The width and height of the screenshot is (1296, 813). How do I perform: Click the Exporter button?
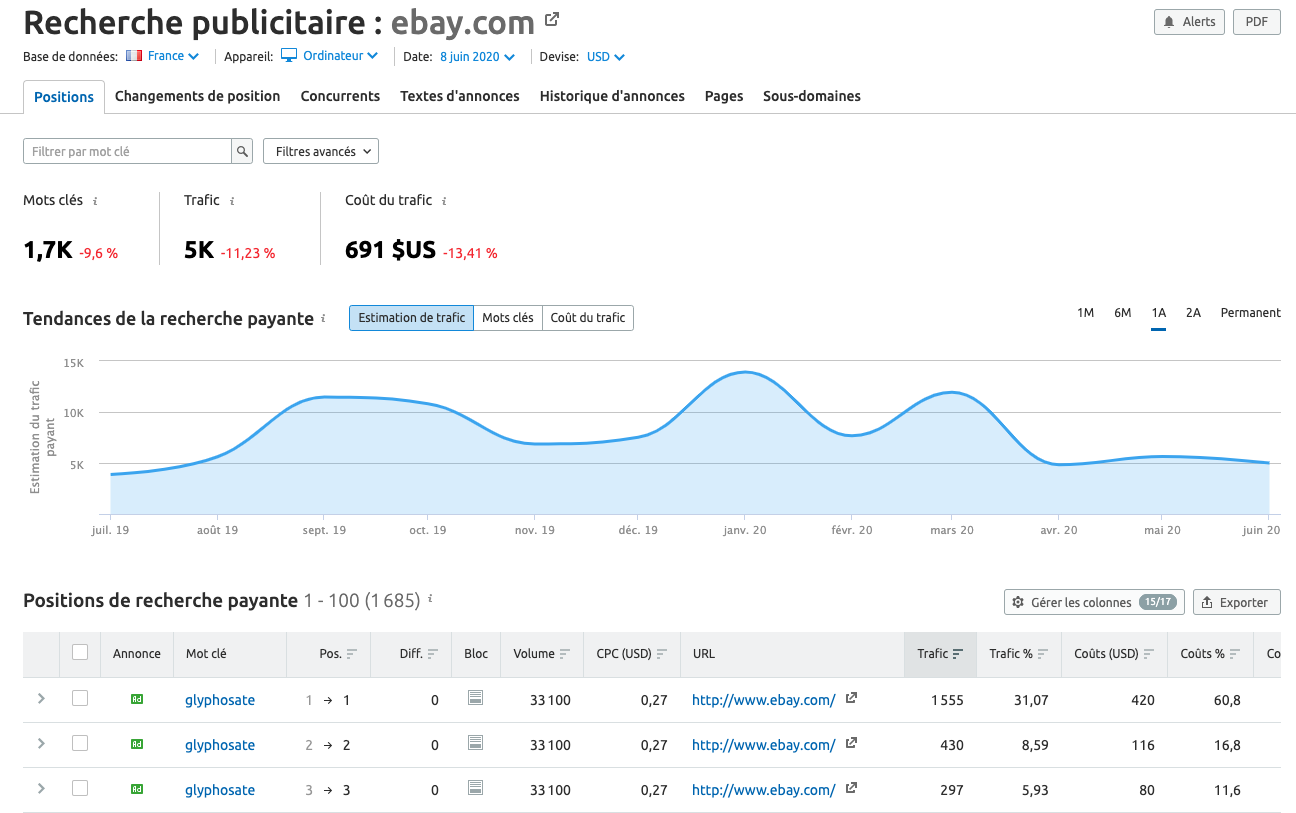(x=1237, y=602)
